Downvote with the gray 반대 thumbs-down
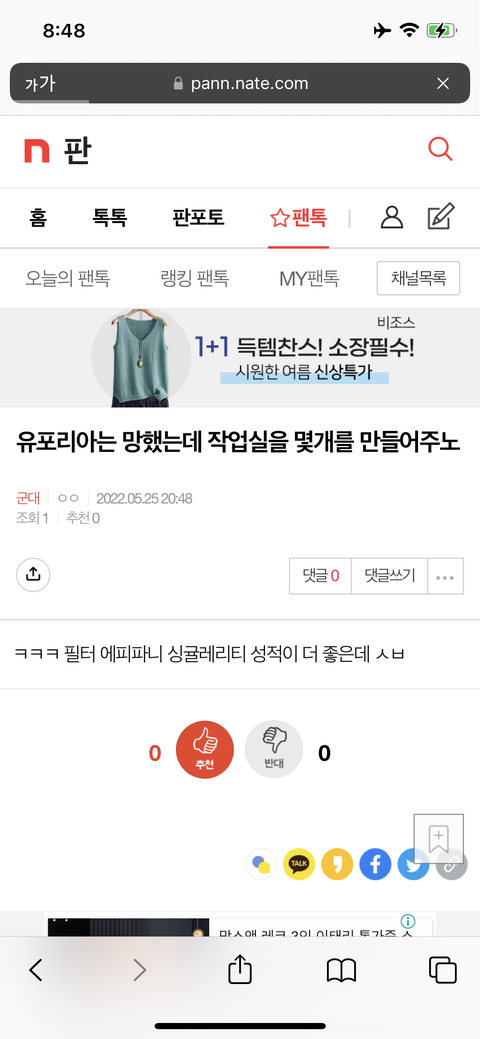The width and height of the screenshot is (480, 1039). click(x=274, y=749)
